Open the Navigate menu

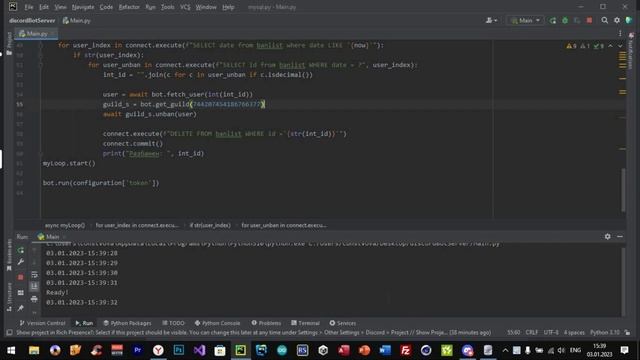[x=83, y=7]
